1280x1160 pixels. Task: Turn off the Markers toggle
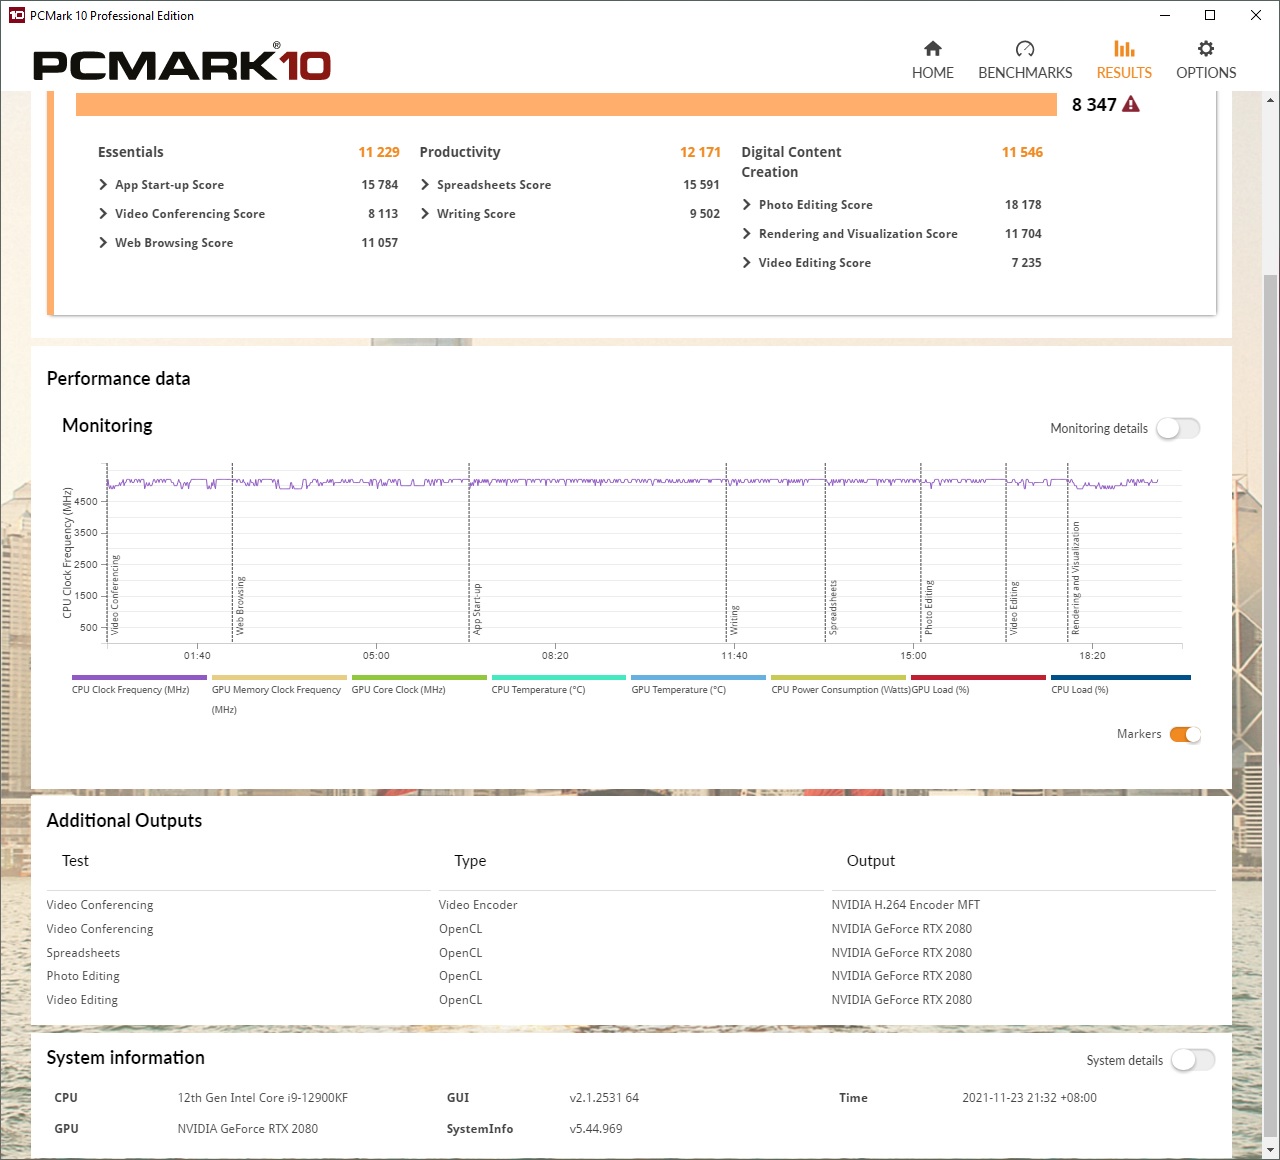1185,734
